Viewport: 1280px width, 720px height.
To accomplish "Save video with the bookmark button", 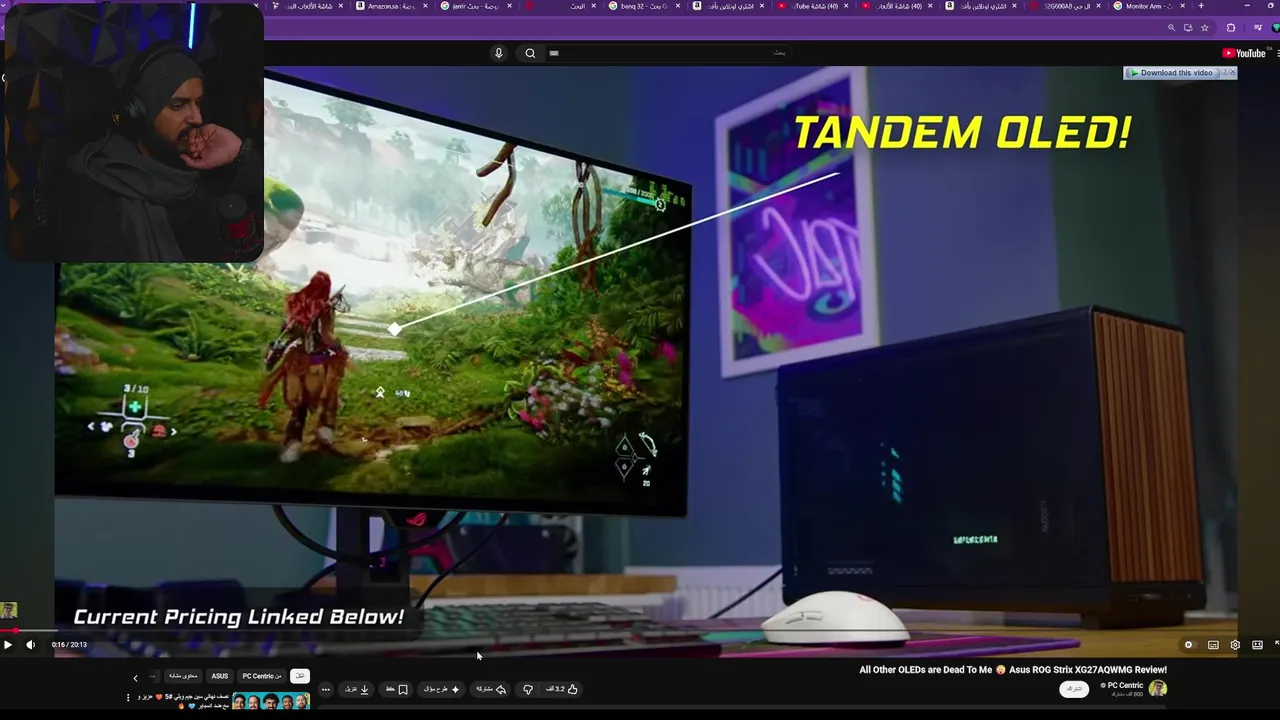I will coord(397,689).
